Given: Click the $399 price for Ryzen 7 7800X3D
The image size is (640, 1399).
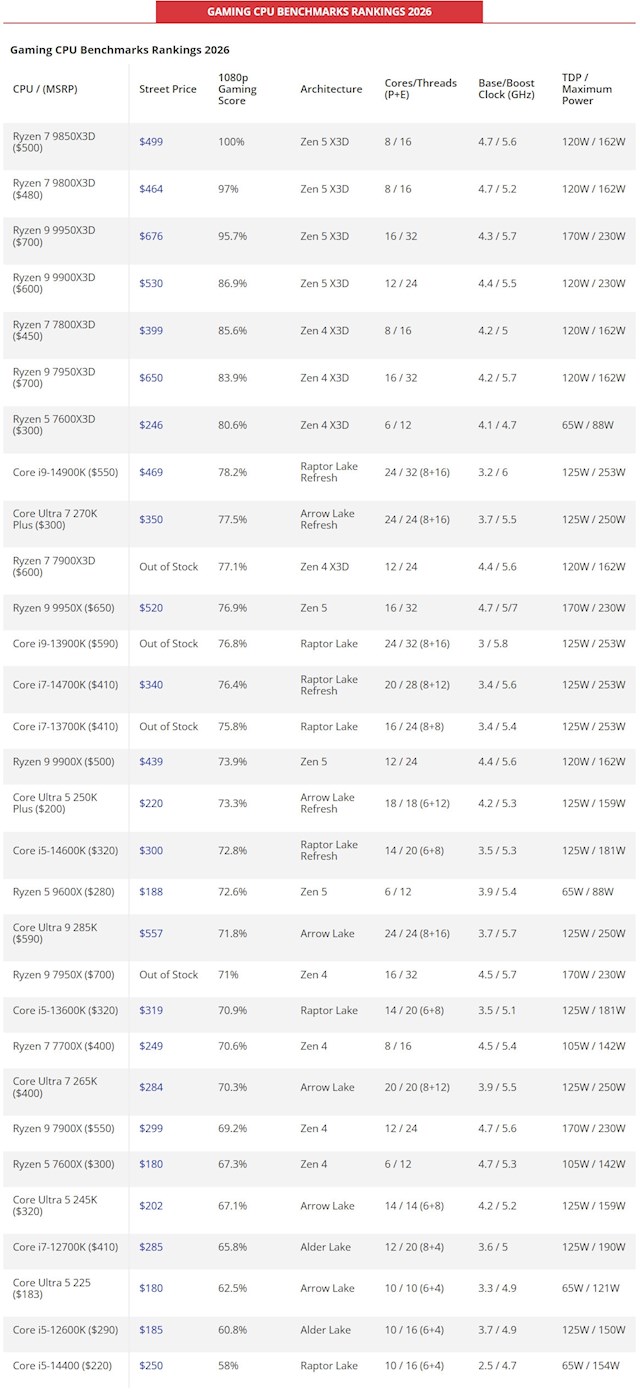Looking at the screenshot, I should point(151,331).
